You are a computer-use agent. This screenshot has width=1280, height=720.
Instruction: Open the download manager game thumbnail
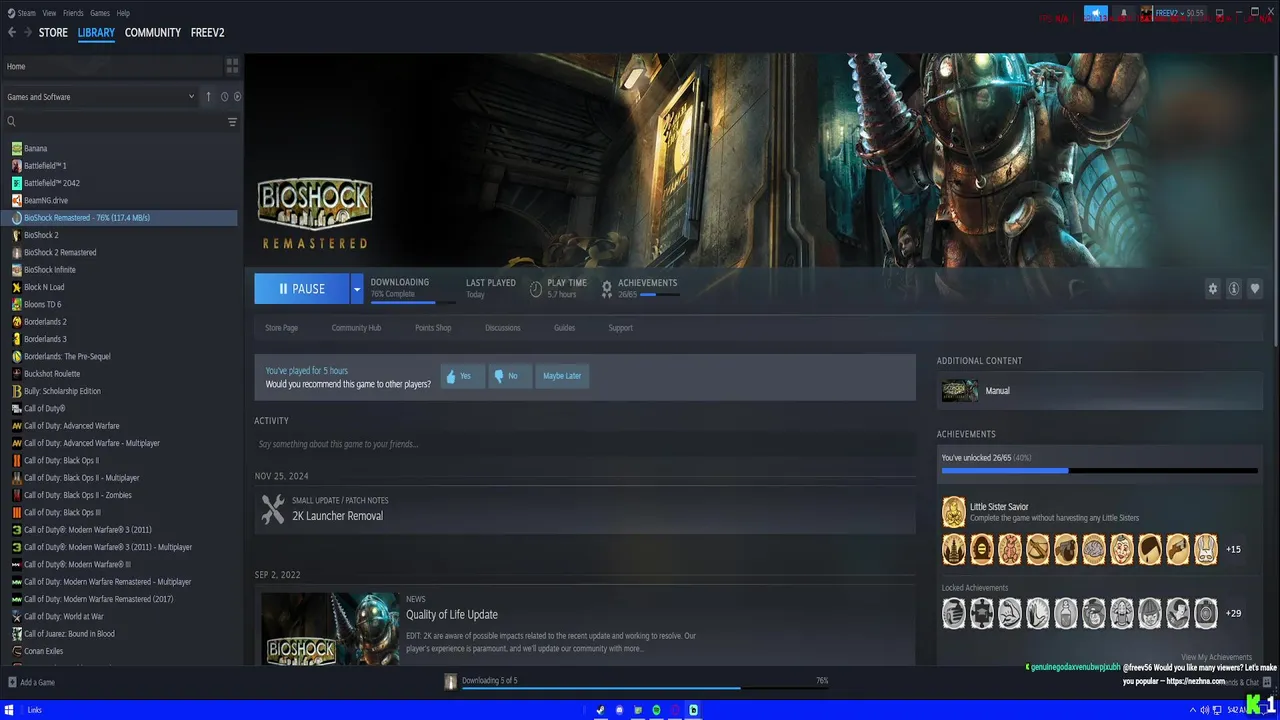pos(451,681)
